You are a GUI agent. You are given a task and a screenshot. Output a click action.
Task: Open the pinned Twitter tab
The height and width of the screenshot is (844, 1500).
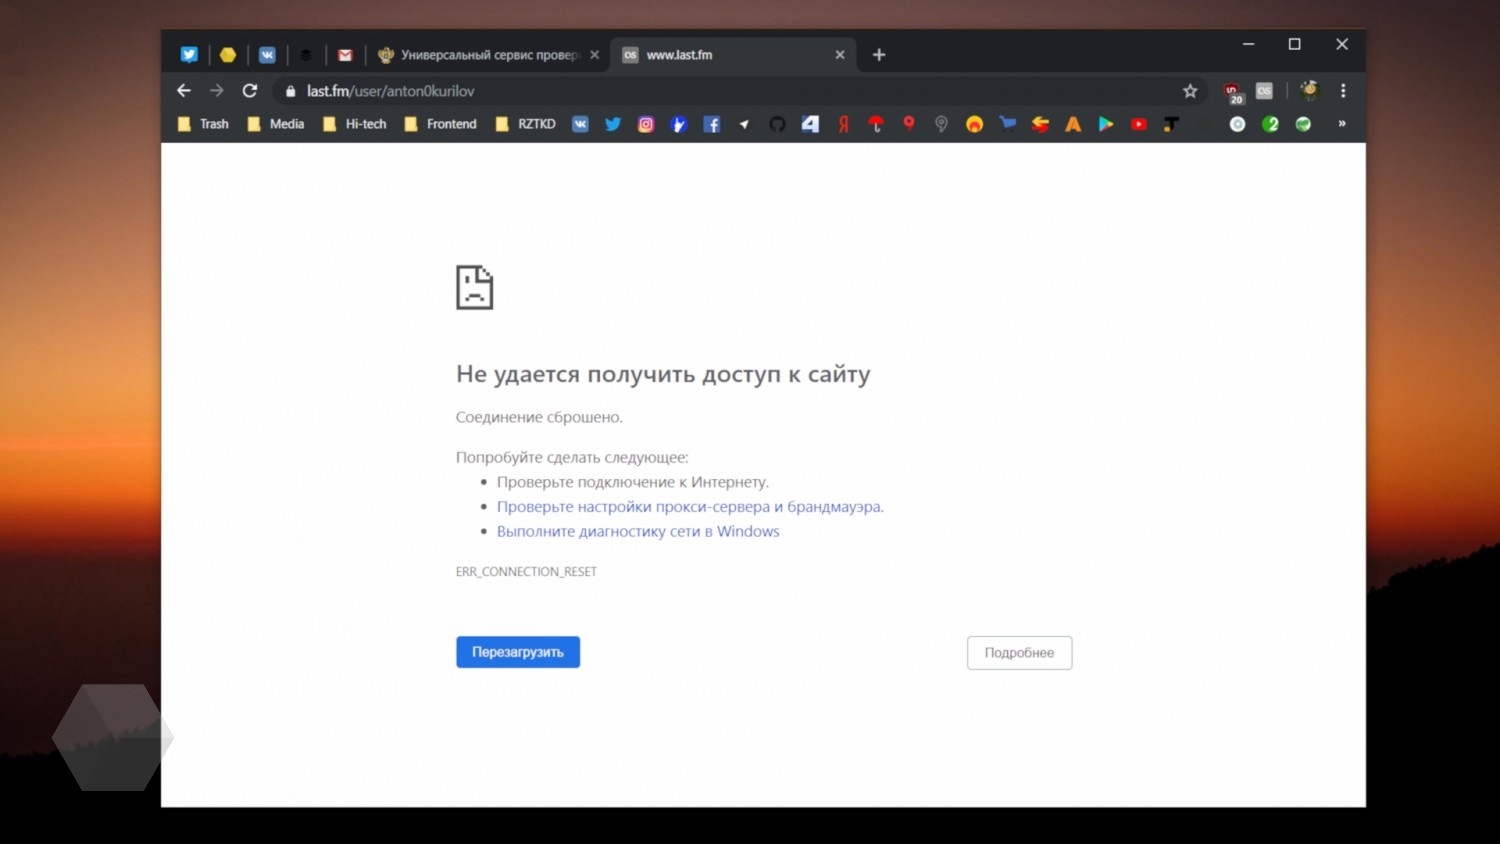[x=189, y=55]
